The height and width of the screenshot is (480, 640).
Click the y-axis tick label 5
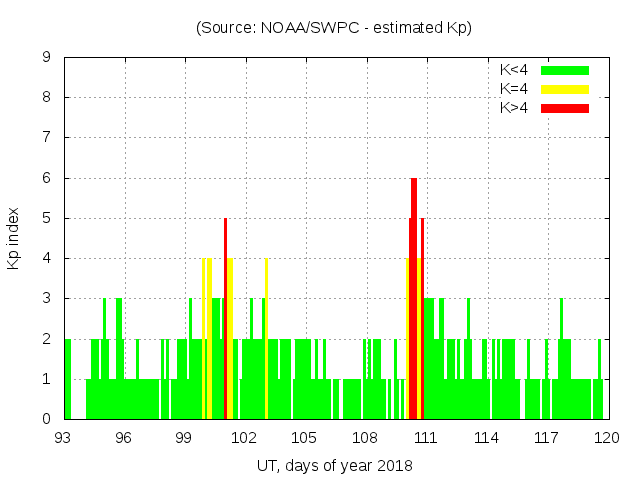tap(46, 218)
